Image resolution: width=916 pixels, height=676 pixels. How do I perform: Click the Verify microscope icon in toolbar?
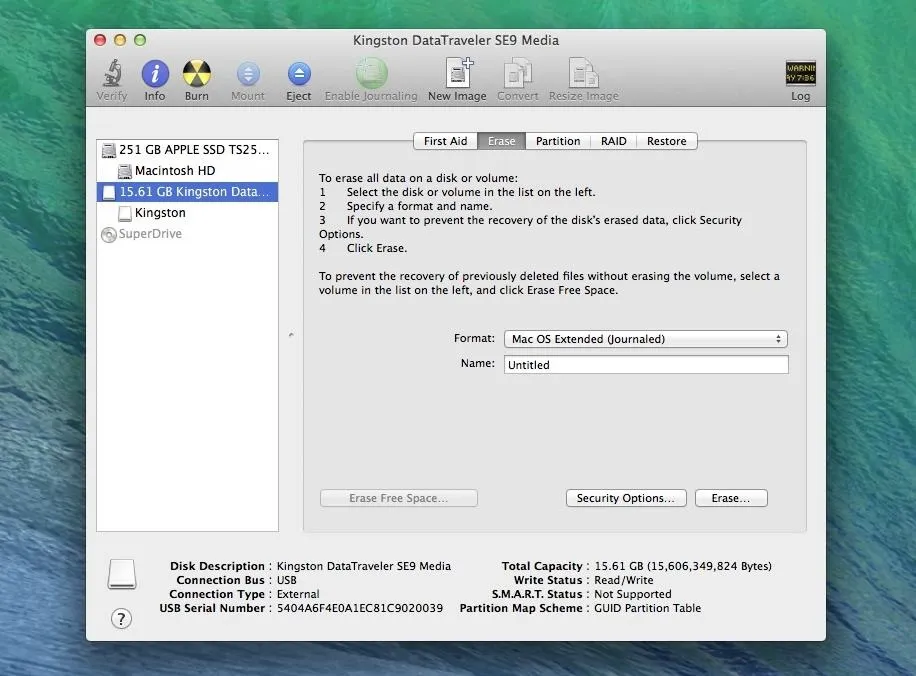tap(112, 75)
